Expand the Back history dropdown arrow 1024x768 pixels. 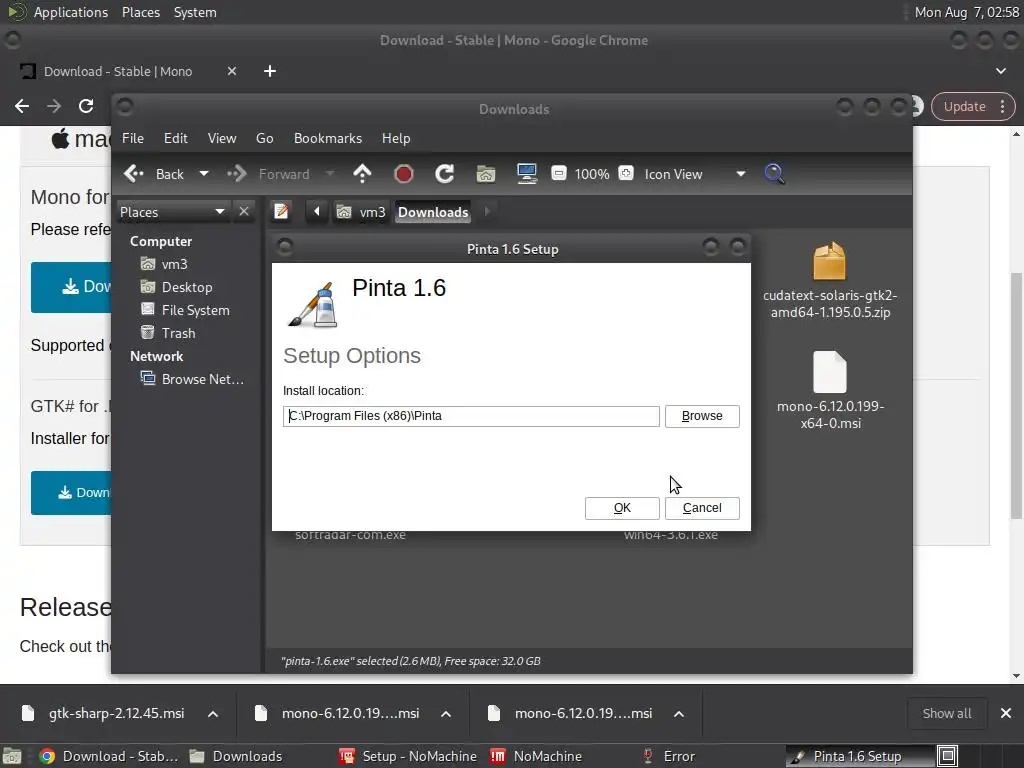[204, 174]
